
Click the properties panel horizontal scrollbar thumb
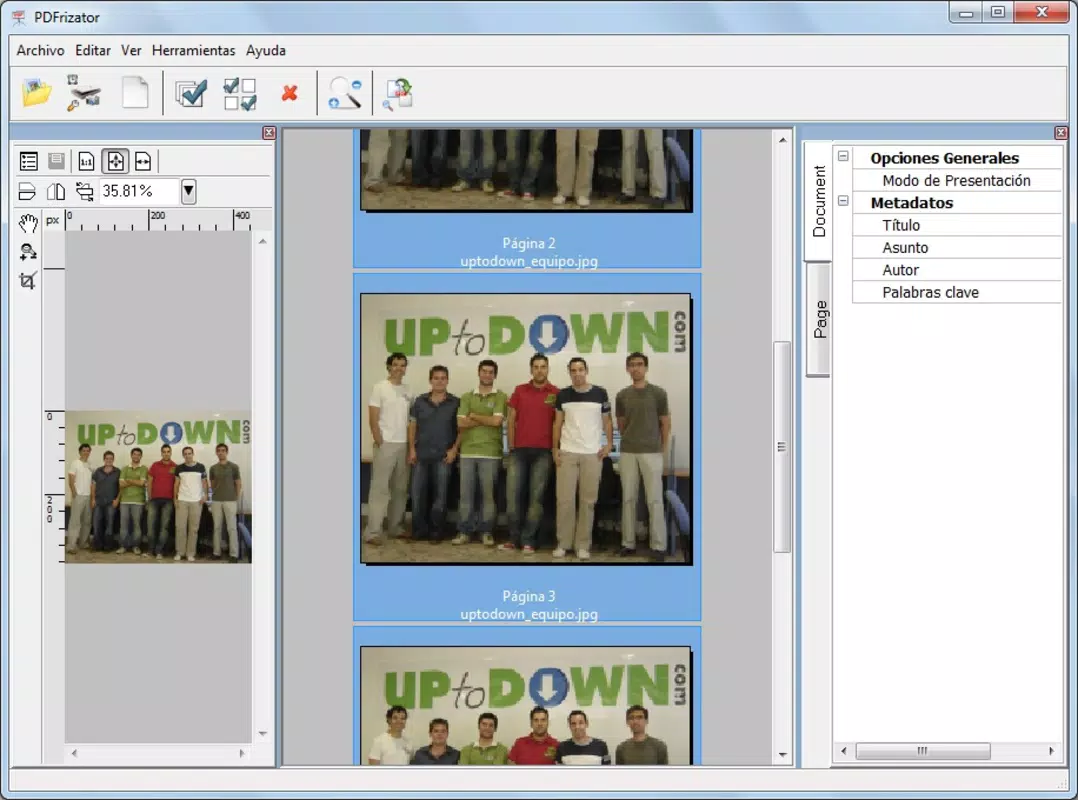[x=923, y=751]
